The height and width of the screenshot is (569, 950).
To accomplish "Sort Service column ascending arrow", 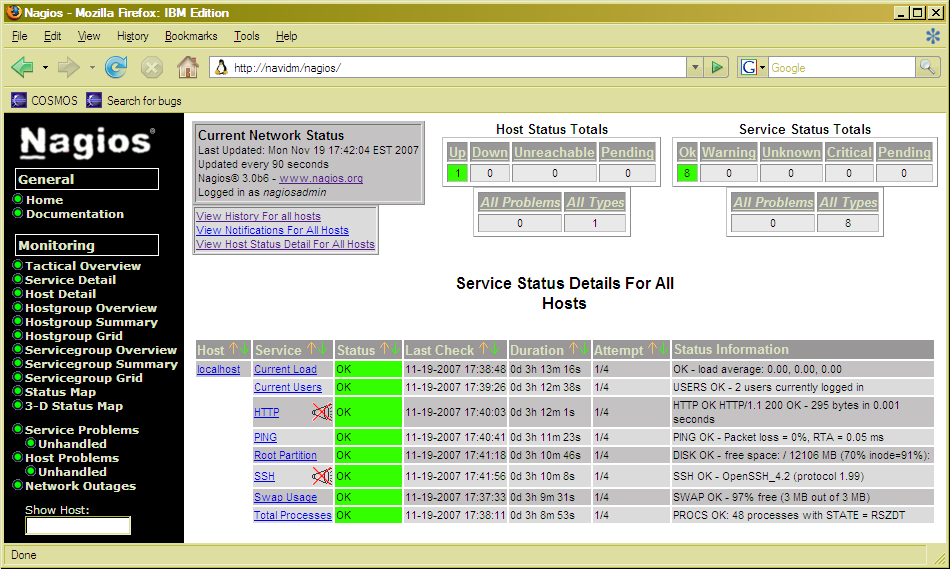I will click(x=311, y=349).
